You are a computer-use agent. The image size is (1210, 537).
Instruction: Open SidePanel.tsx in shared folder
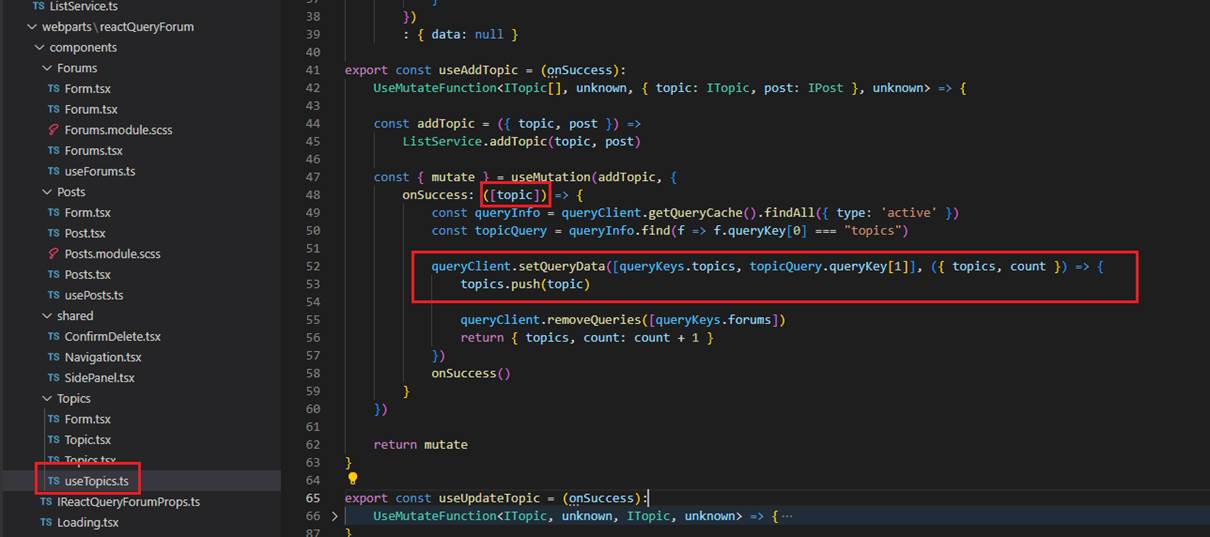tap(99, 378)
